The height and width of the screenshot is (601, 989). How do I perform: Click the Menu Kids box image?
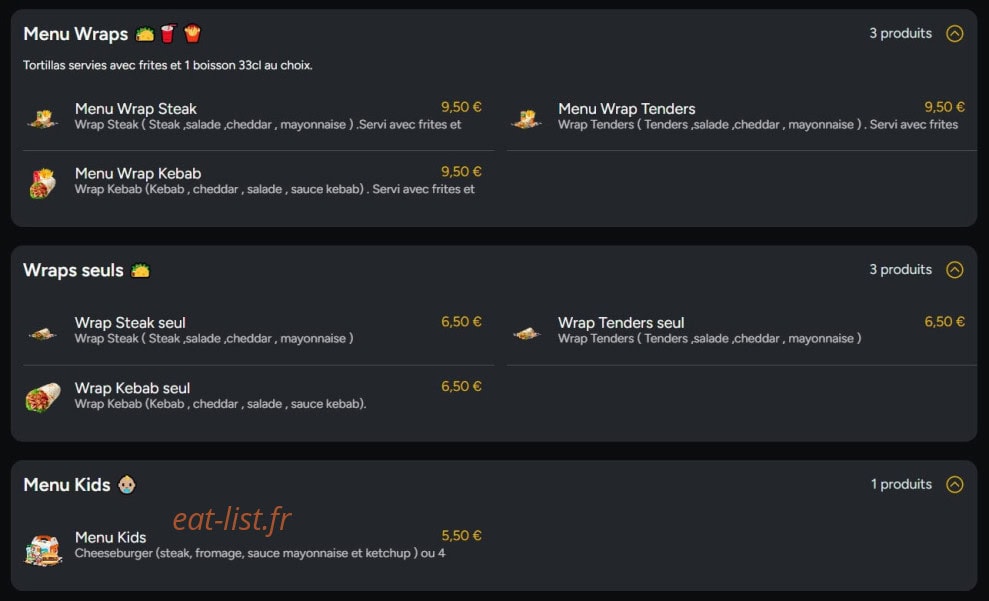pyautogui.click(x=43, y=549)
